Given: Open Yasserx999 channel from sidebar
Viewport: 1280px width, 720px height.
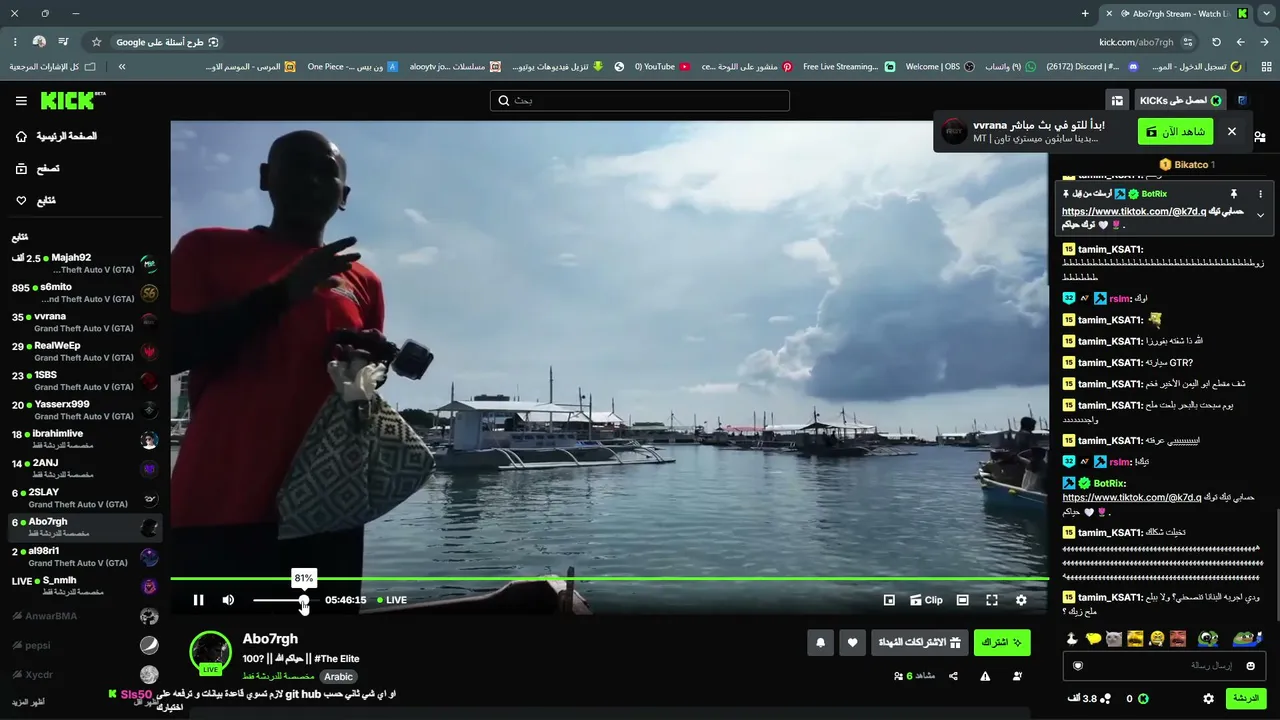Looking at the screenshot, I should tap(85, 410).
